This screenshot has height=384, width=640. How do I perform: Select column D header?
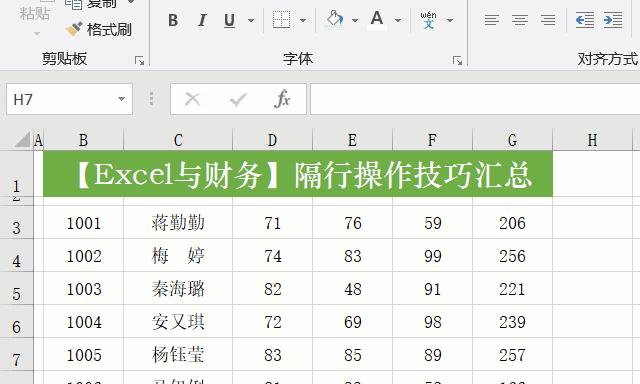pyautogui.click(x=272, y=140)
